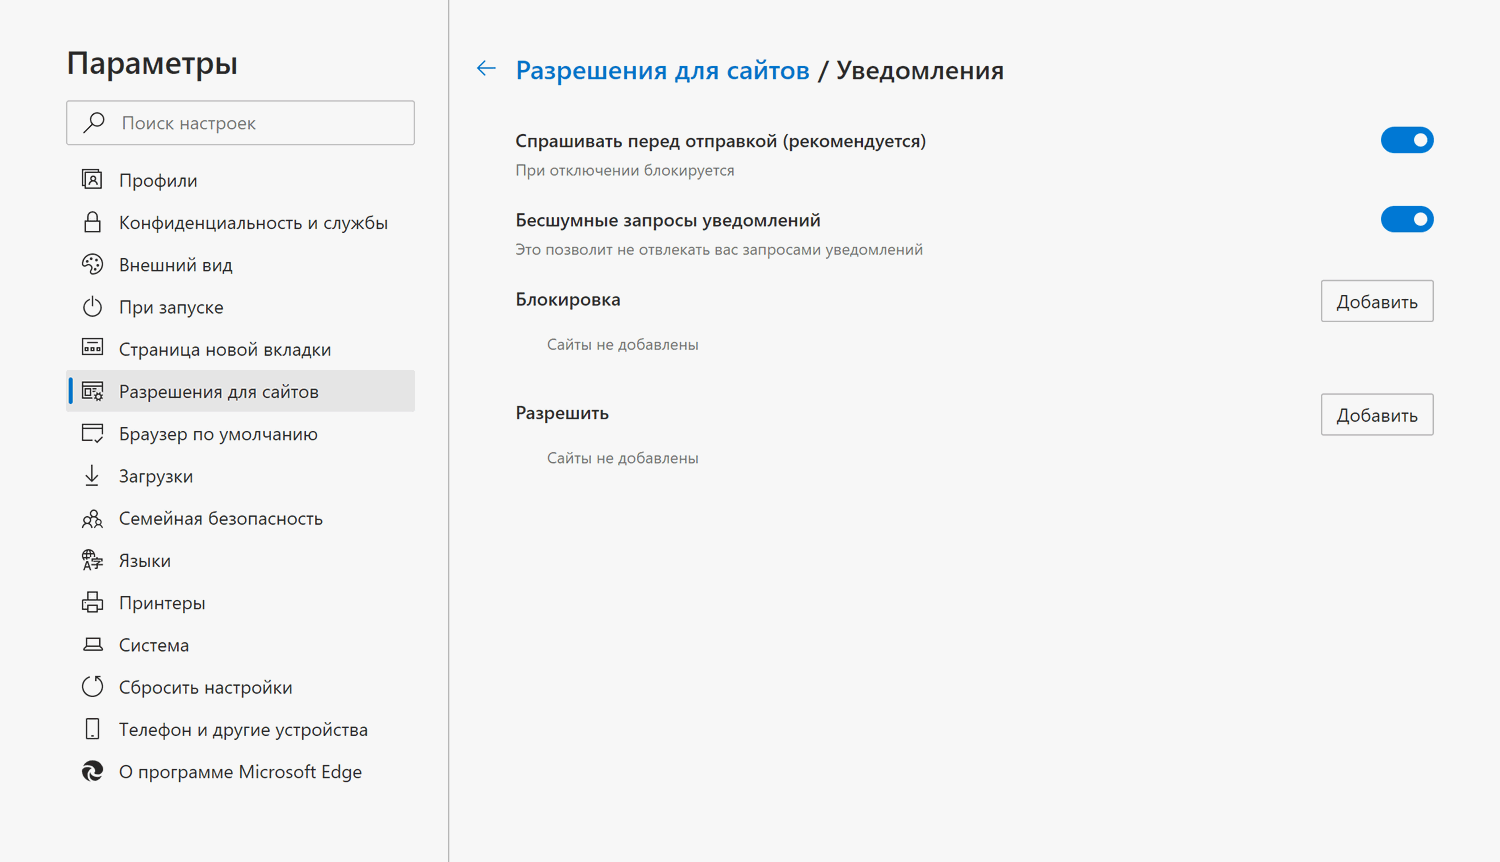Open Разрешения для сайтов breadcrumb link
This screenshot has width=1500, height=862.
point(662,70)
